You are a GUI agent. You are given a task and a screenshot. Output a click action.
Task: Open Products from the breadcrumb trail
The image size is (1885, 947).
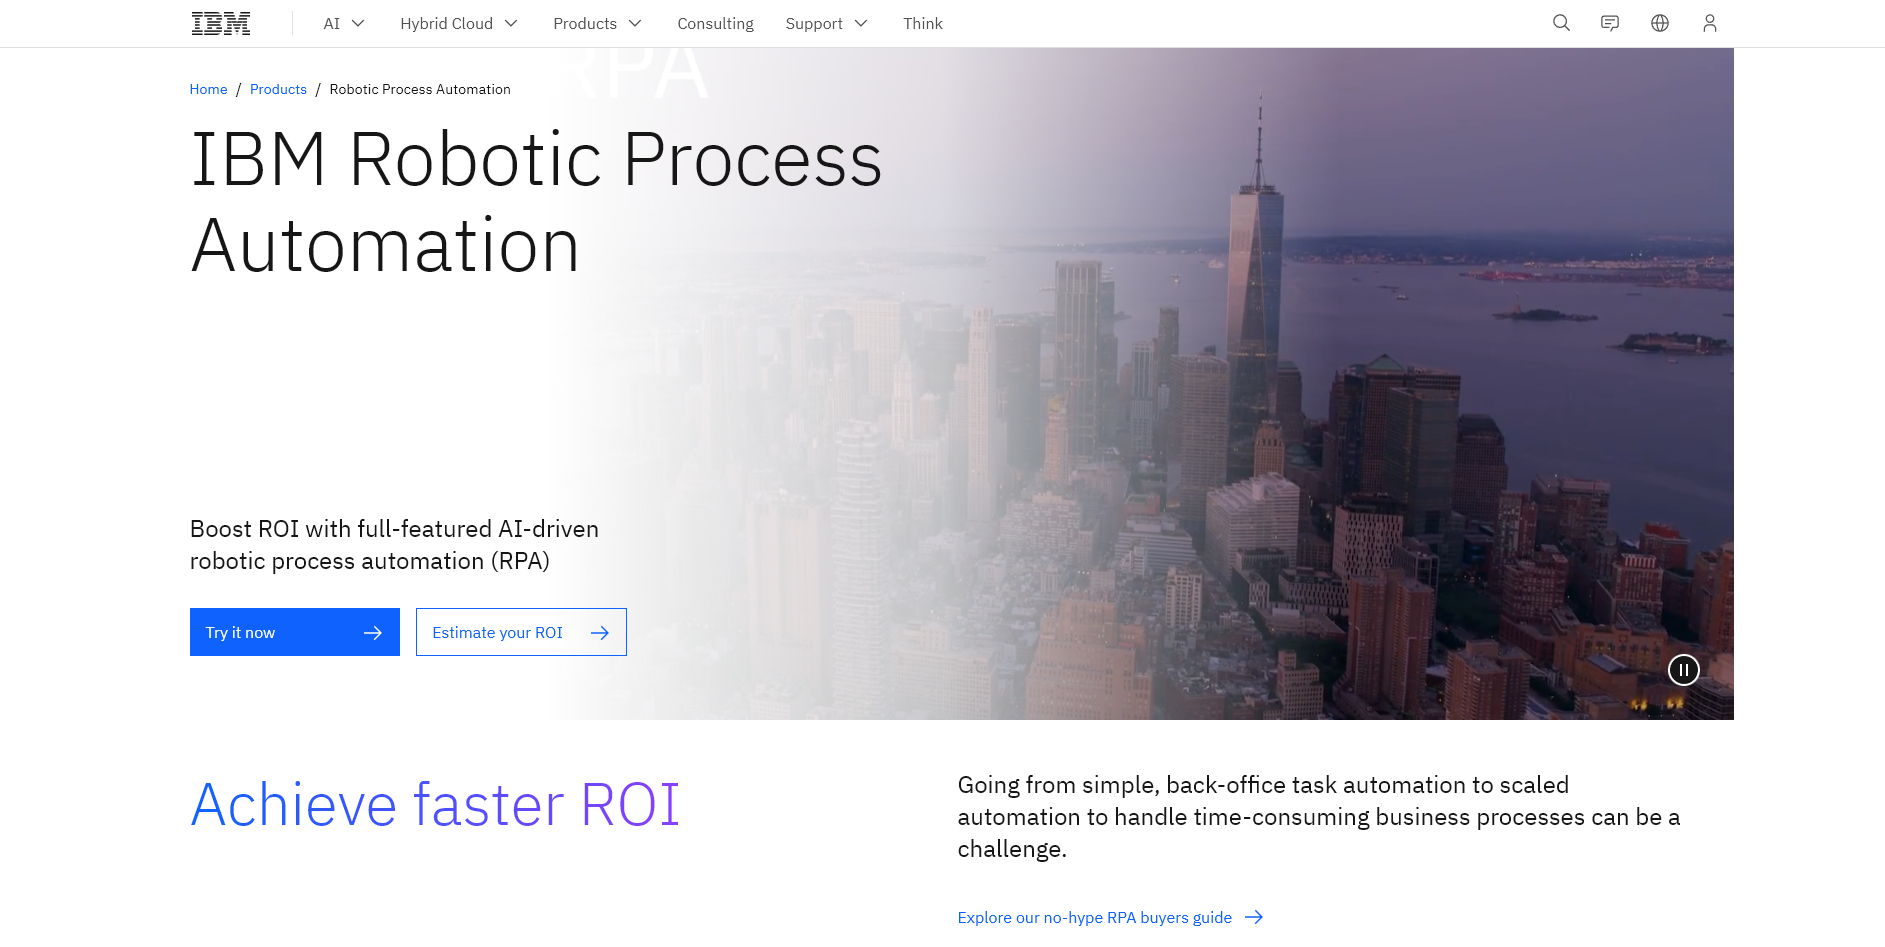coord(278,89)
